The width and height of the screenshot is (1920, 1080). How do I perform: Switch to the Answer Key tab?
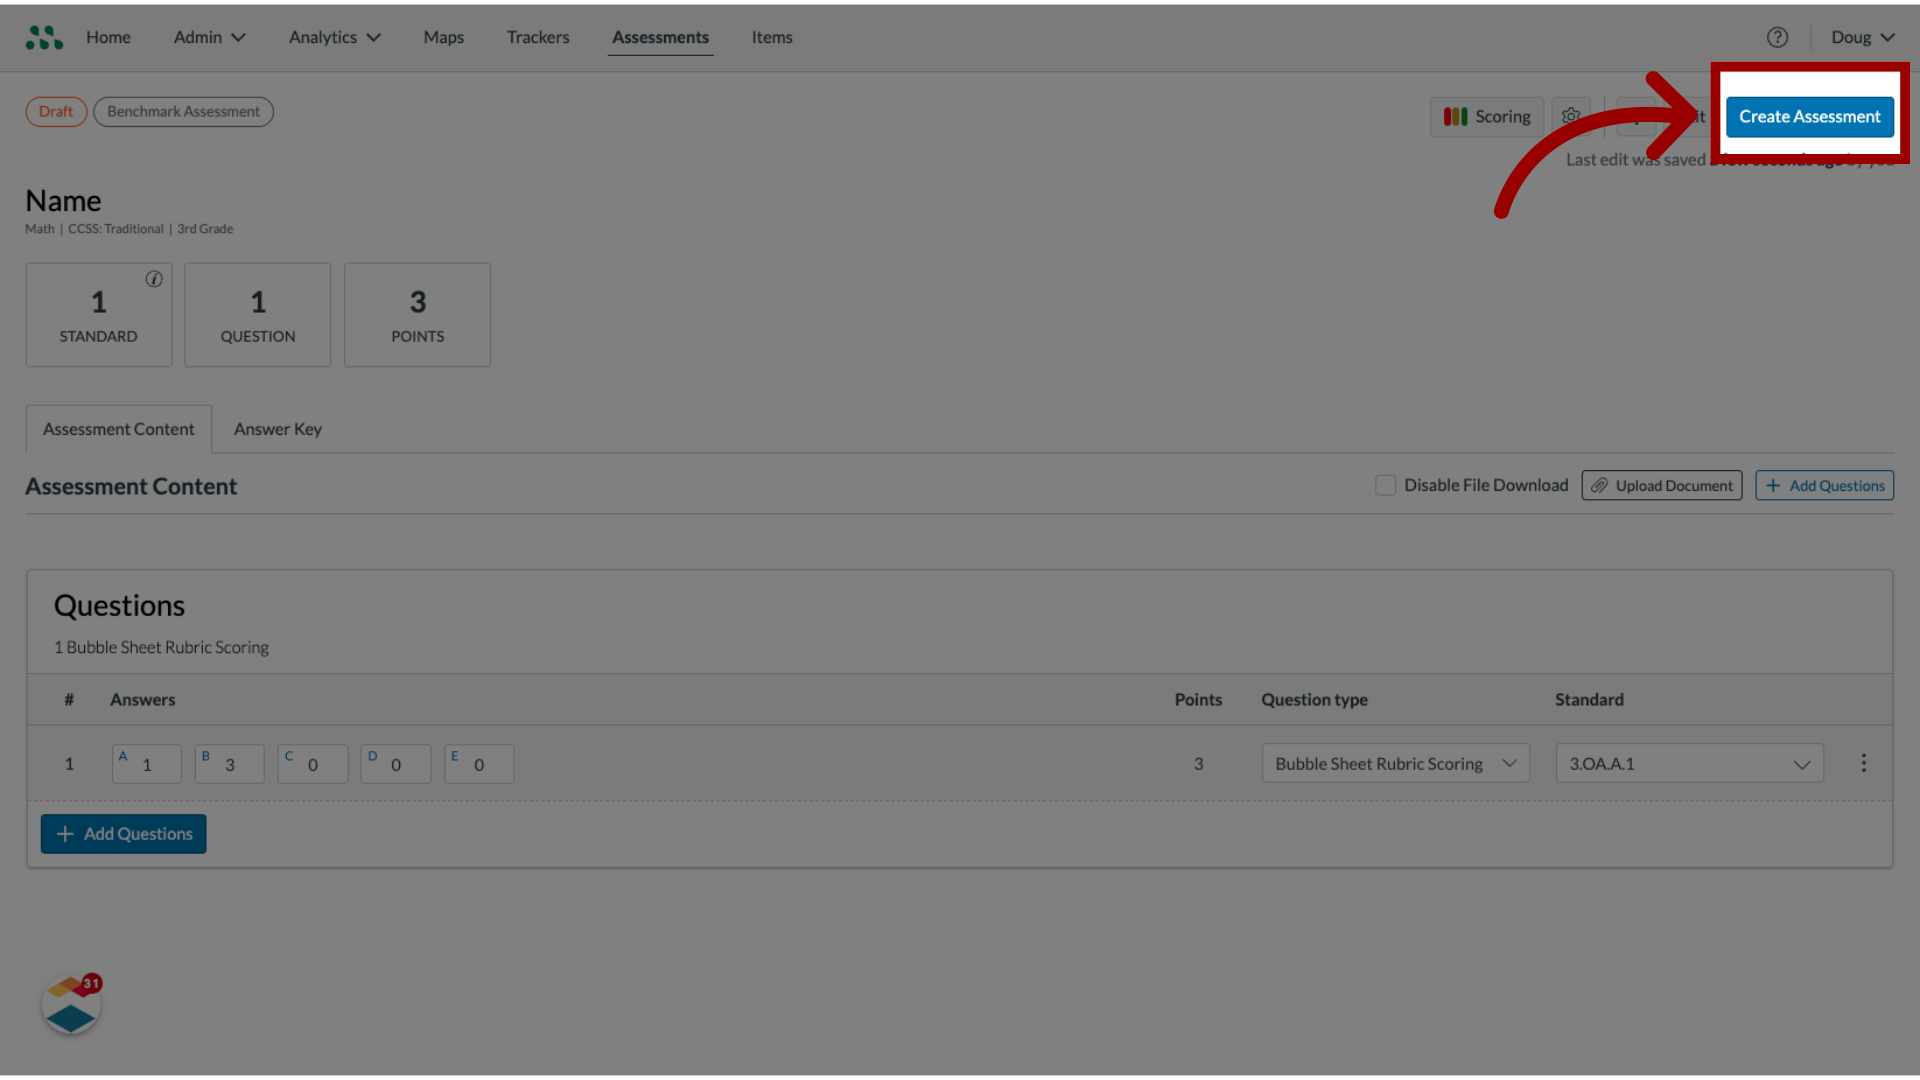277,427
